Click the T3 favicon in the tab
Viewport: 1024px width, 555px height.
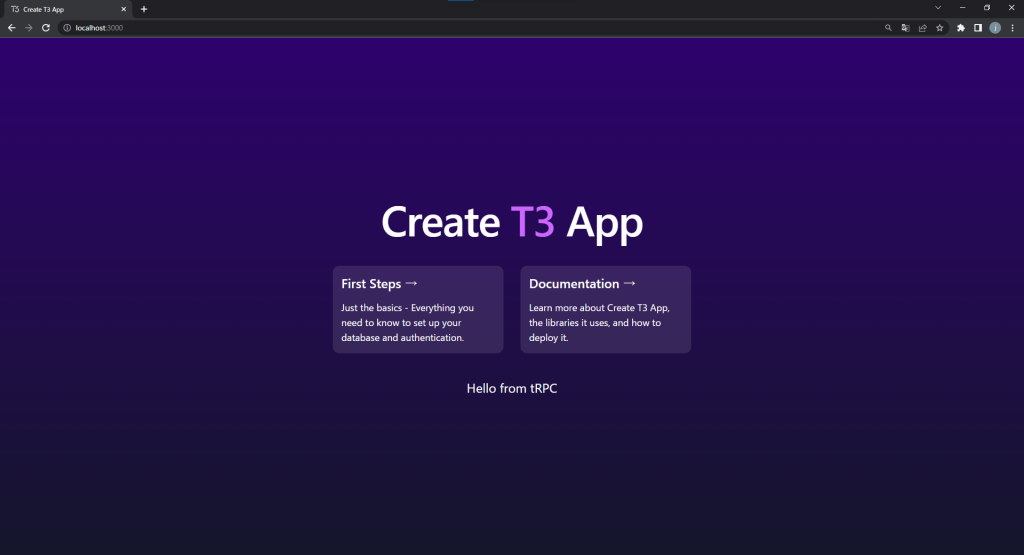click(x=15, y=9)
